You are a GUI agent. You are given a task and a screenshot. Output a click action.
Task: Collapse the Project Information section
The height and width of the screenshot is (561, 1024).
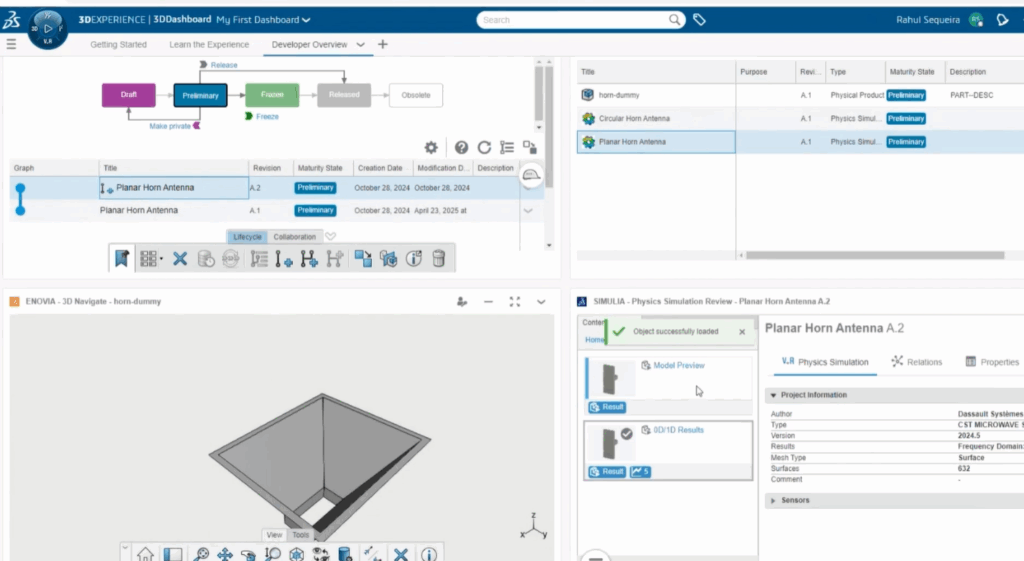[773, 395]
